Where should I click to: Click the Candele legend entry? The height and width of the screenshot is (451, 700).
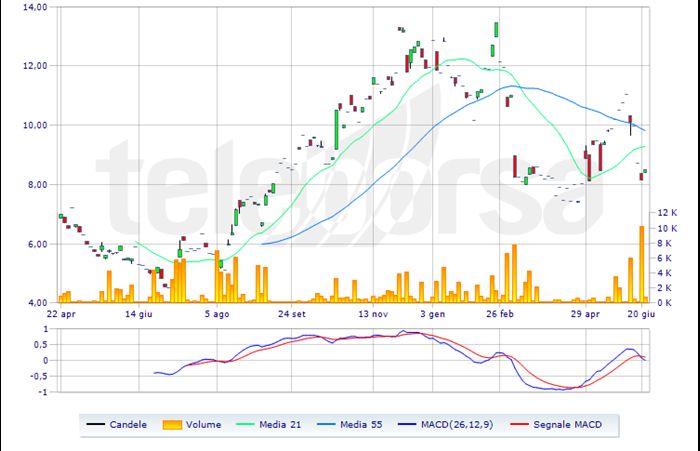coord(117,425)
